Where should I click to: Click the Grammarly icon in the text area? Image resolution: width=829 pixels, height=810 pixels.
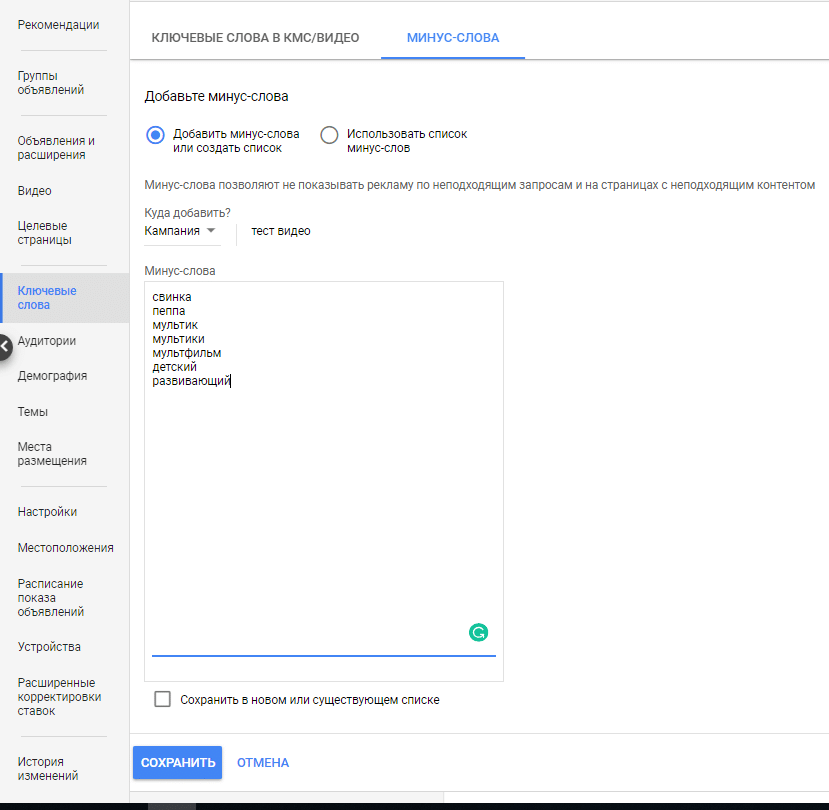tap(477, 633)
